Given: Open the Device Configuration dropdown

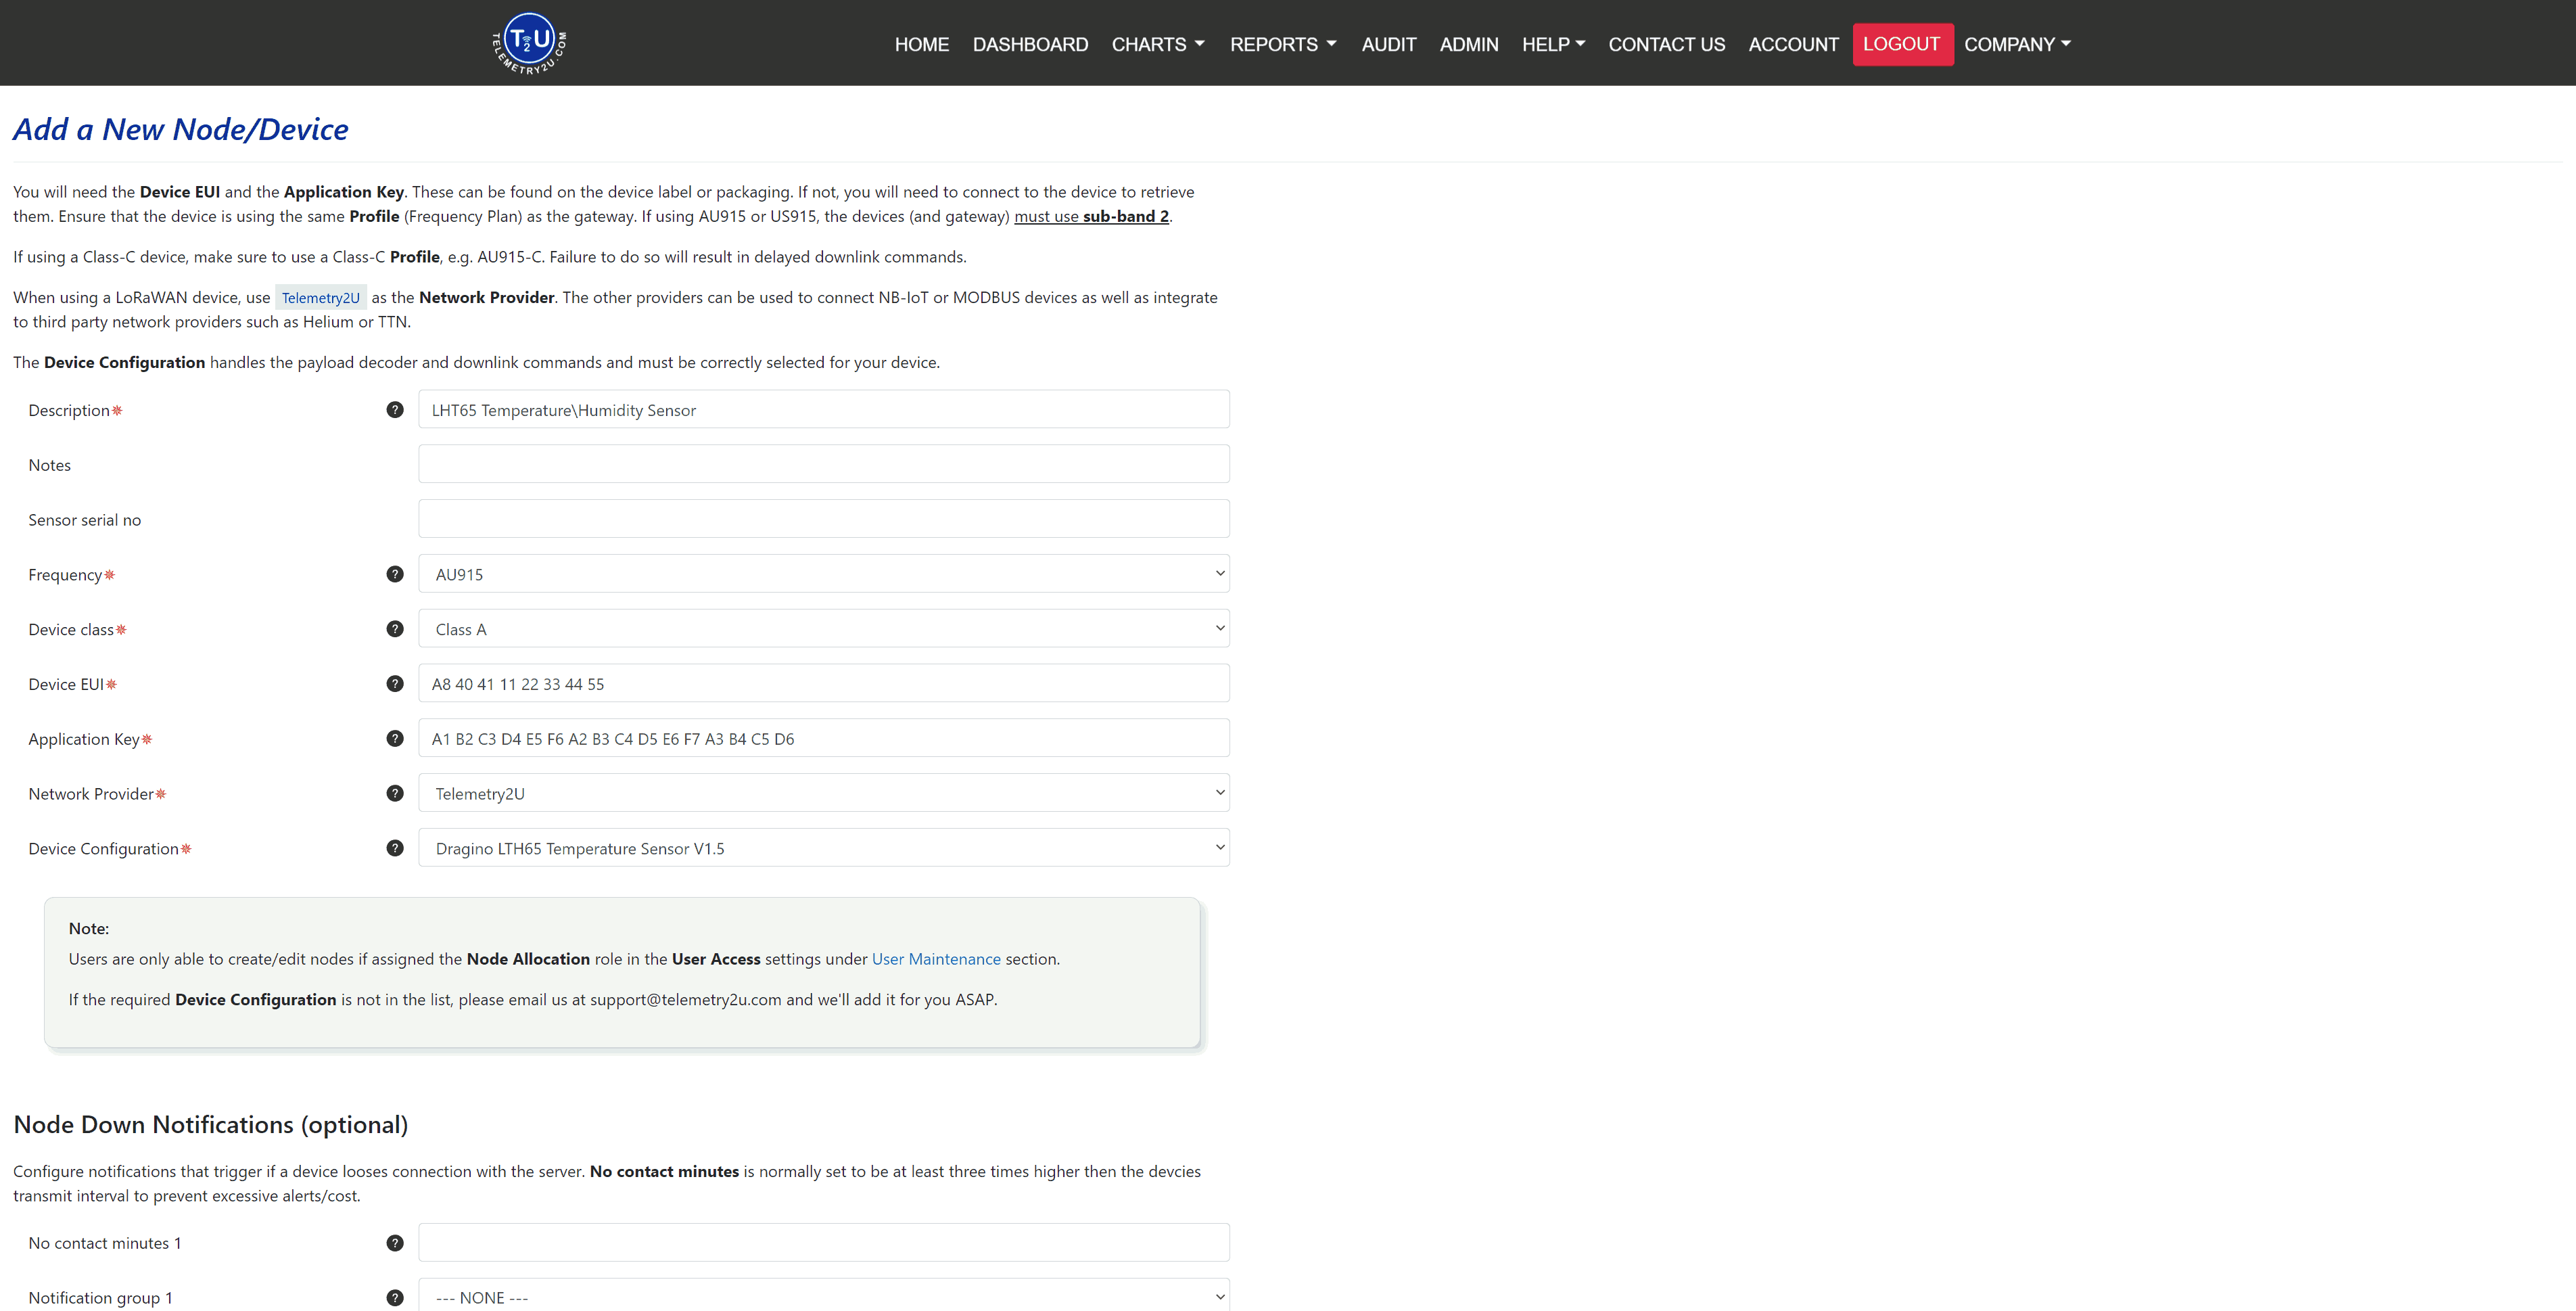Looking at the screenshot, I should (x=824, y=848).
